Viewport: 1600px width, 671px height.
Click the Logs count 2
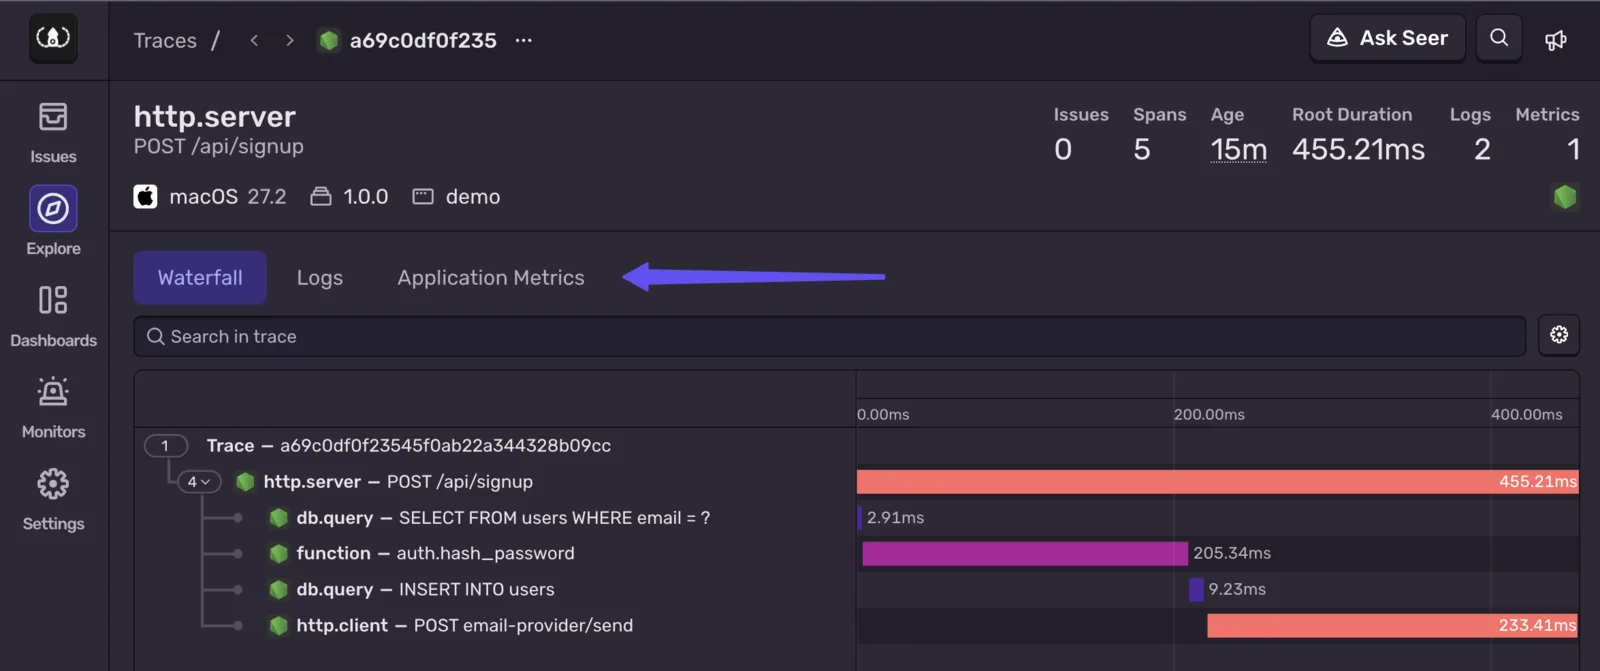tap(1482, 149)
